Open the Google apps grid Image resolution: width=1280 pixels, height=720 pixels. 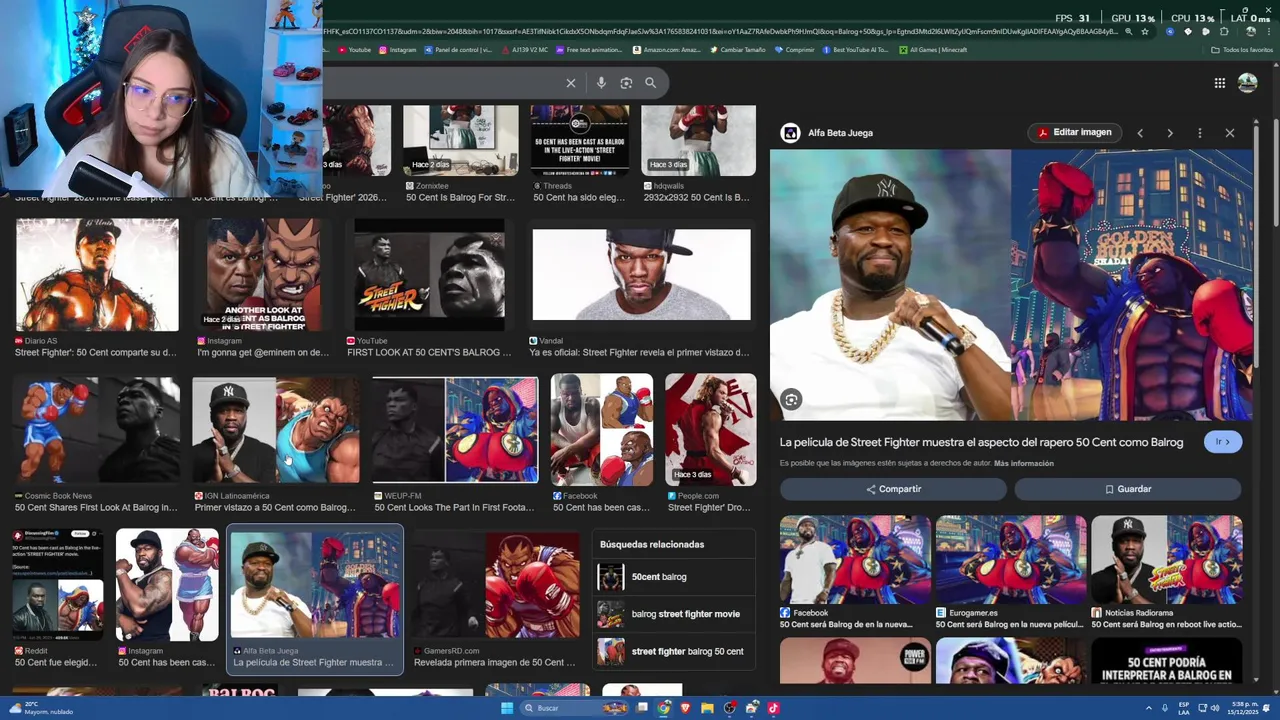tap(1220, 83)
